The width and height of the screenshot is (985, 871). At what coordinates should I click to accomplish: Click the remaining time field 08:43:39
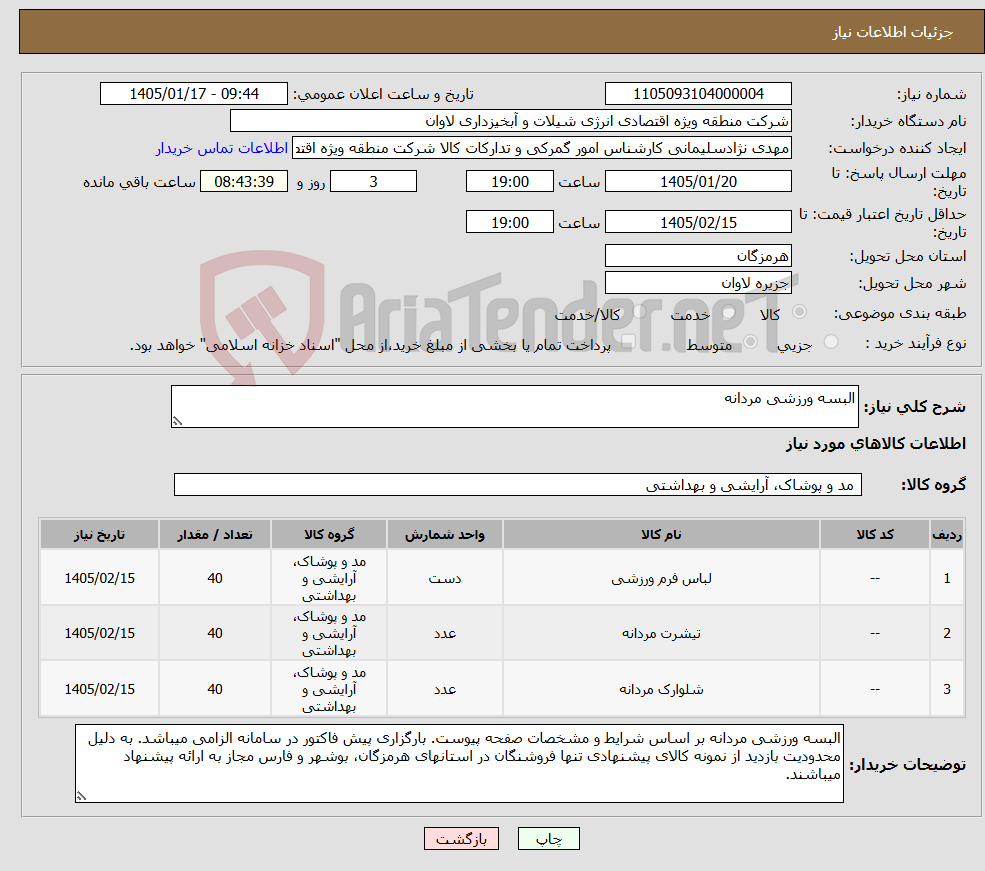(244, 181)
